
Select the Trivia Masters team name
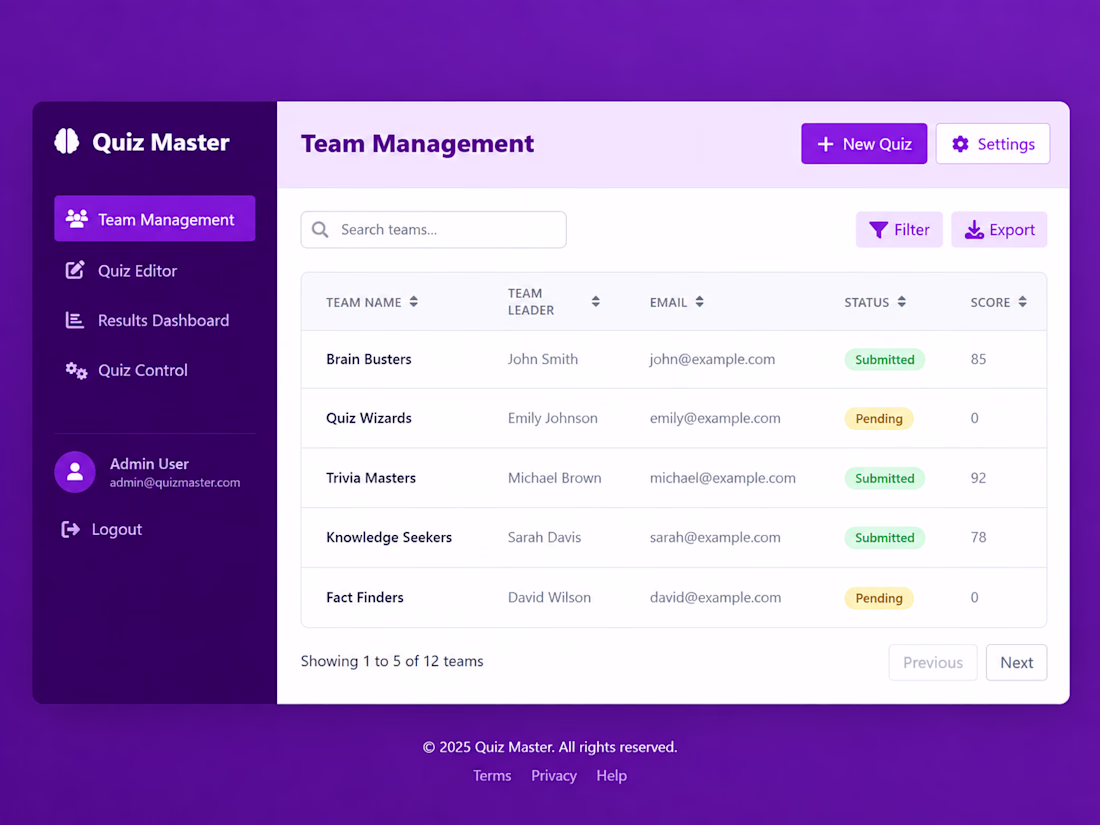pos(371,478)
